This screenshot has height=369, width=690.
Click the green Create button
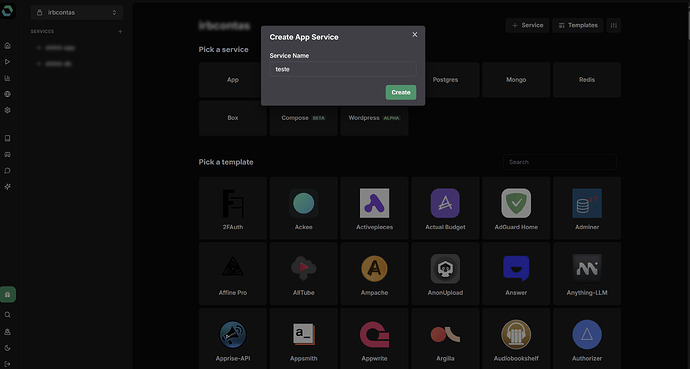coord(401,92)
